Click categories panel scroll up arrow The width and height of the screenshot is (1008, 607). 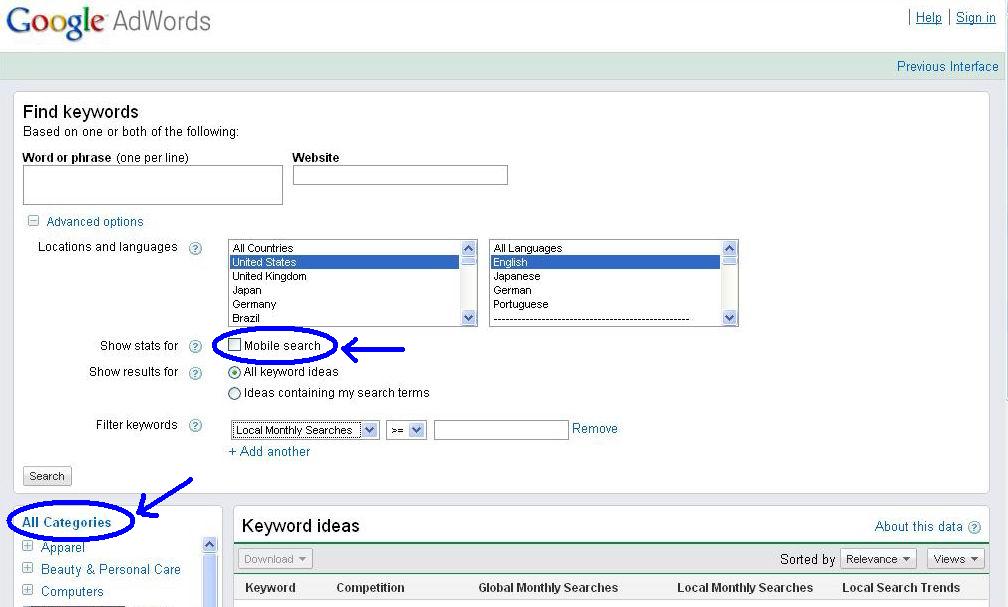coord(210,545)
